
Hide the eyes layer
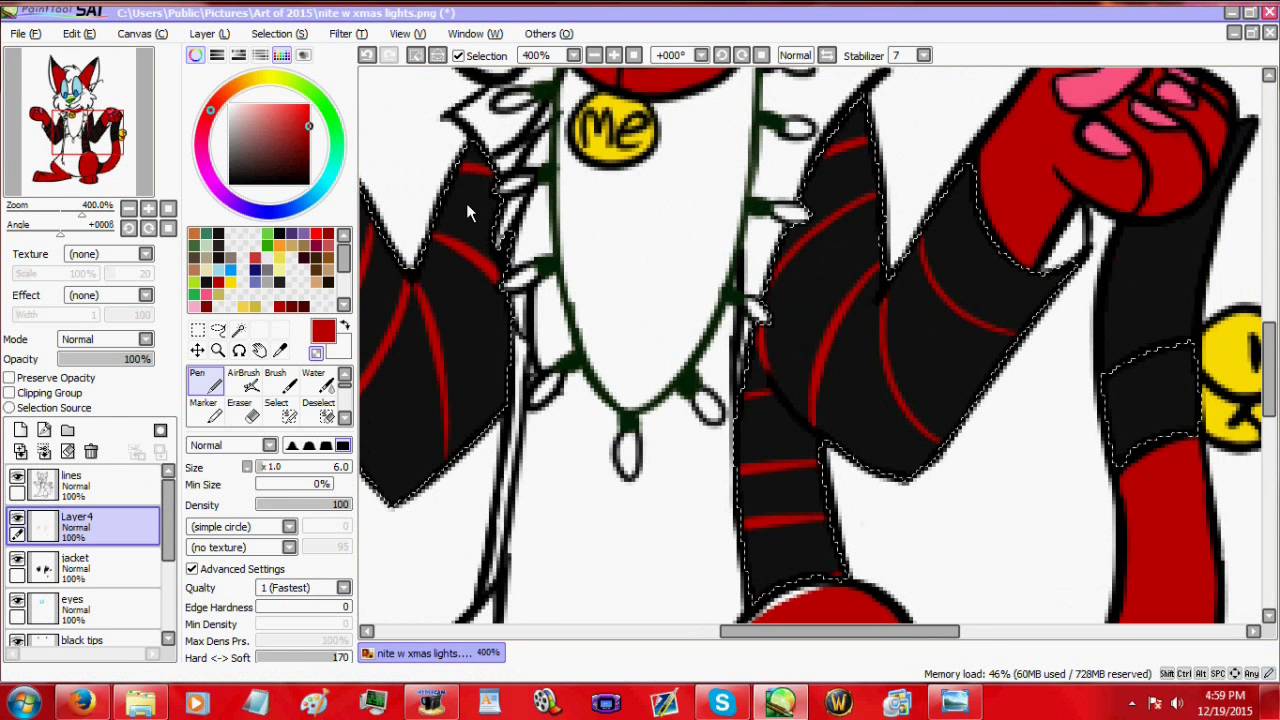tap(17, 600)
